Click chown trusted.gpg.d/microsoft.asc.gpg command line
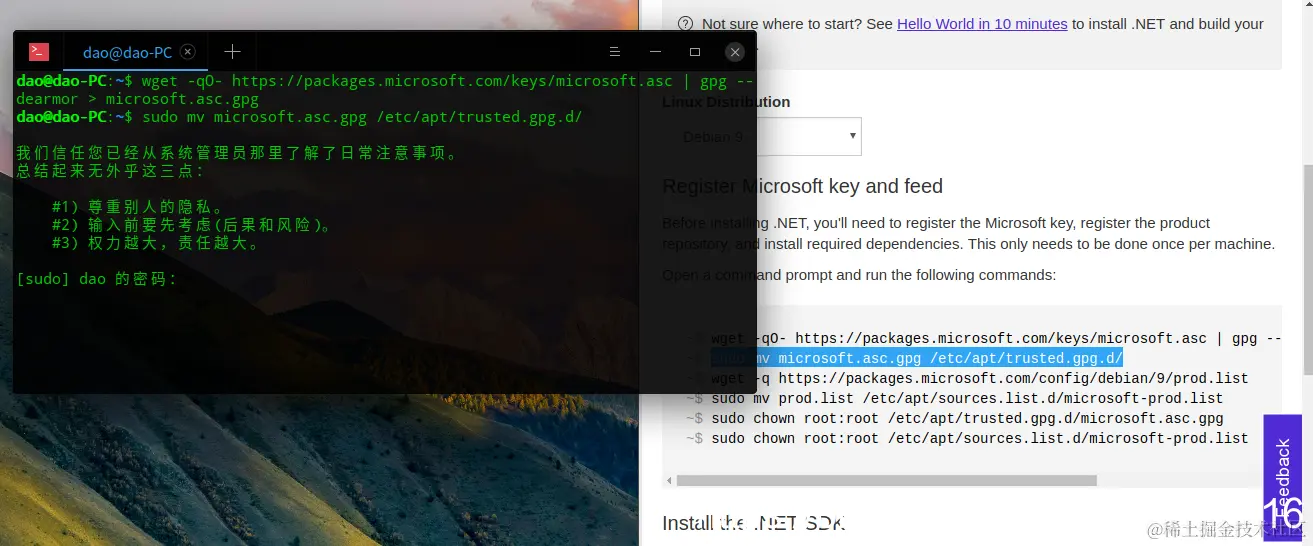Image resolution: width=1313 pixels, height=546 pixels. (967, 418)
